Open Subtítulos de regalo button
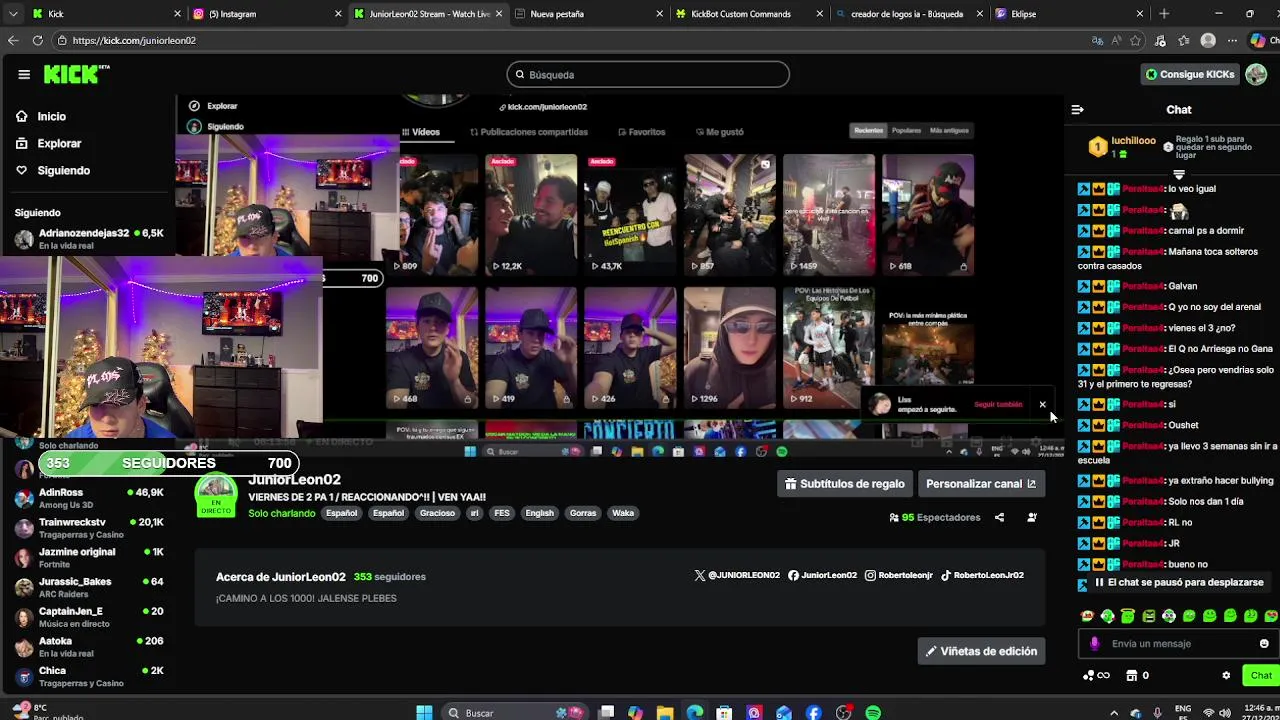 [844, 484]
